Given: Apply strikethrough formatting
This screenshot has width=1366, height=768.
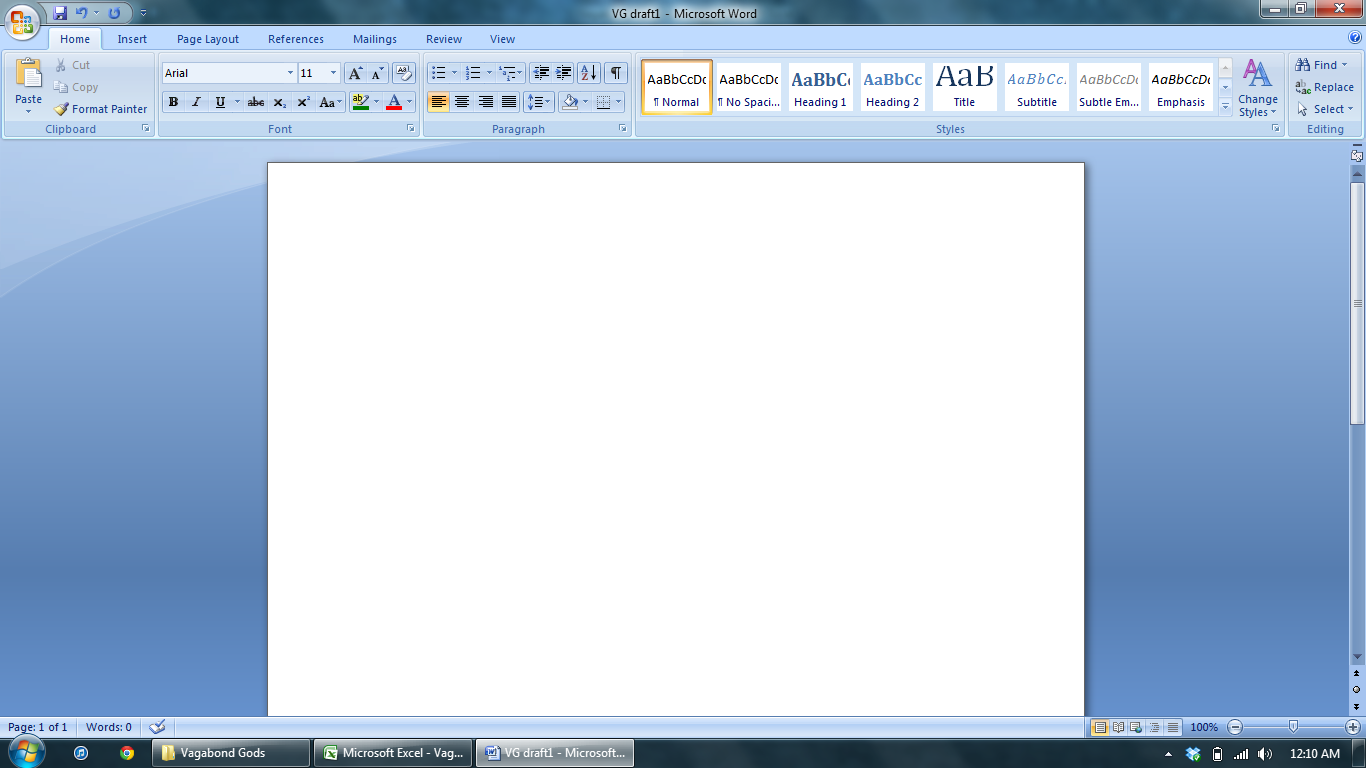Looking at the screenshot, I should tap(256, 102).
